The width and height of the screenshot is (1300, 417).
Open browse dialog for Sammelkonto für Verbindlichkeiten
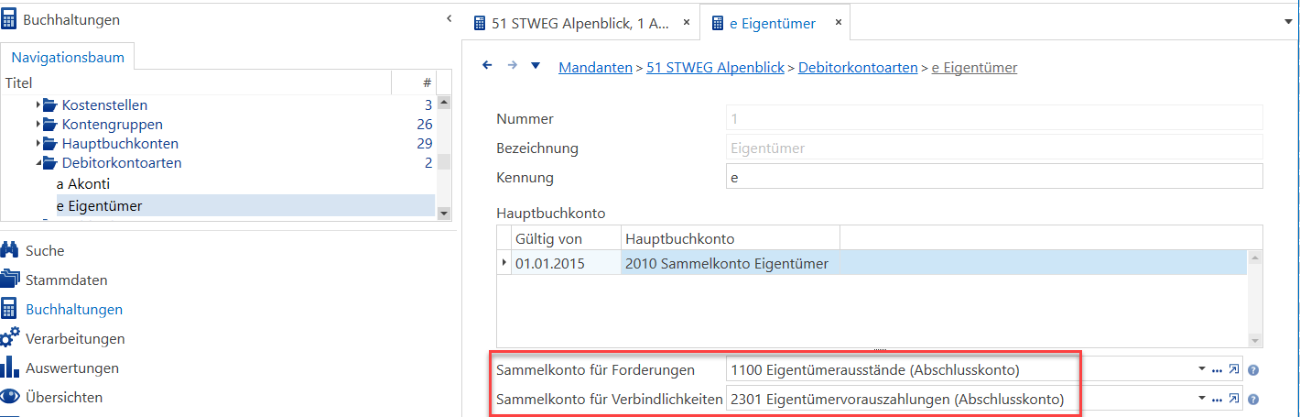[x=1217, y=400]
